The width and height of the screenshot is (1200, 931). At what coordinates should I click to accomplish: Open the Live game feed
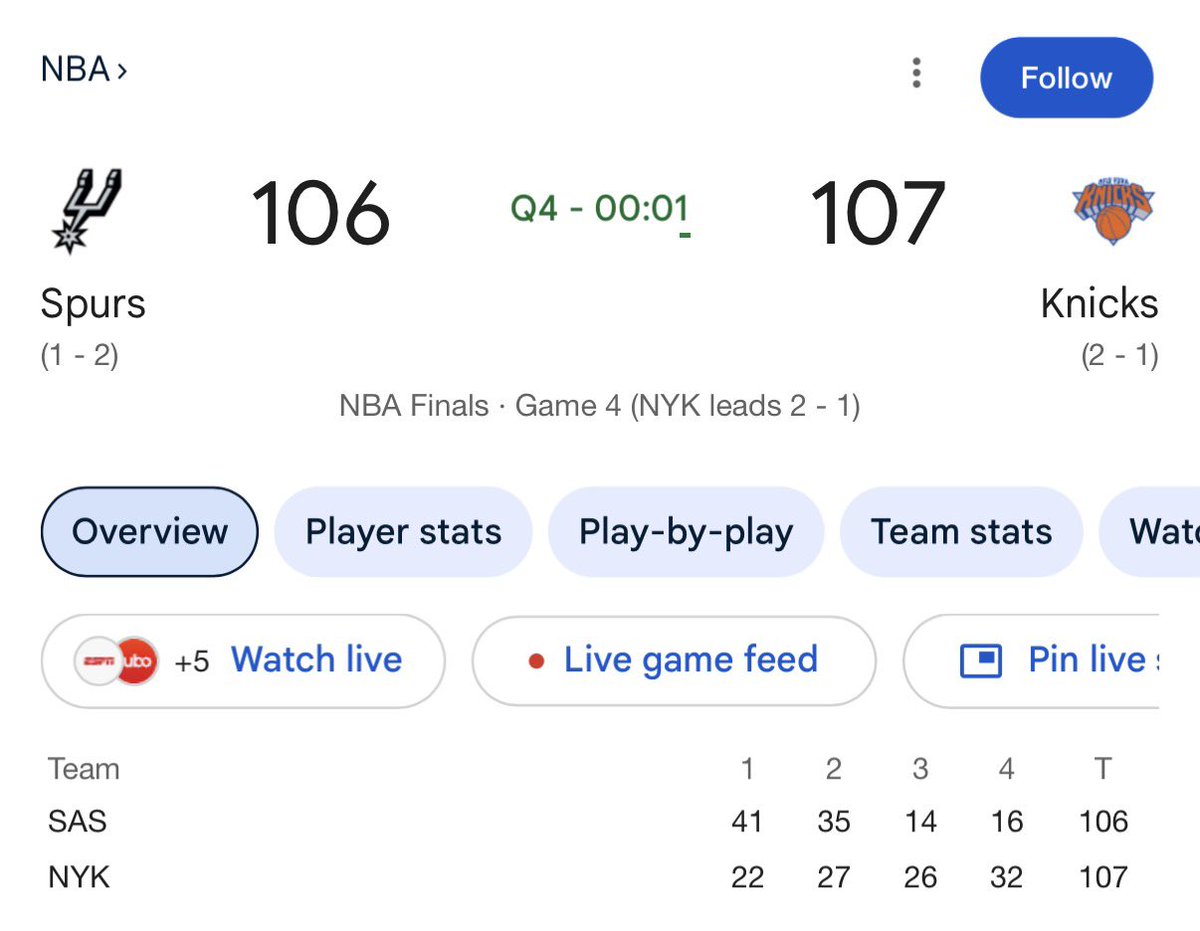pos(674,661)
